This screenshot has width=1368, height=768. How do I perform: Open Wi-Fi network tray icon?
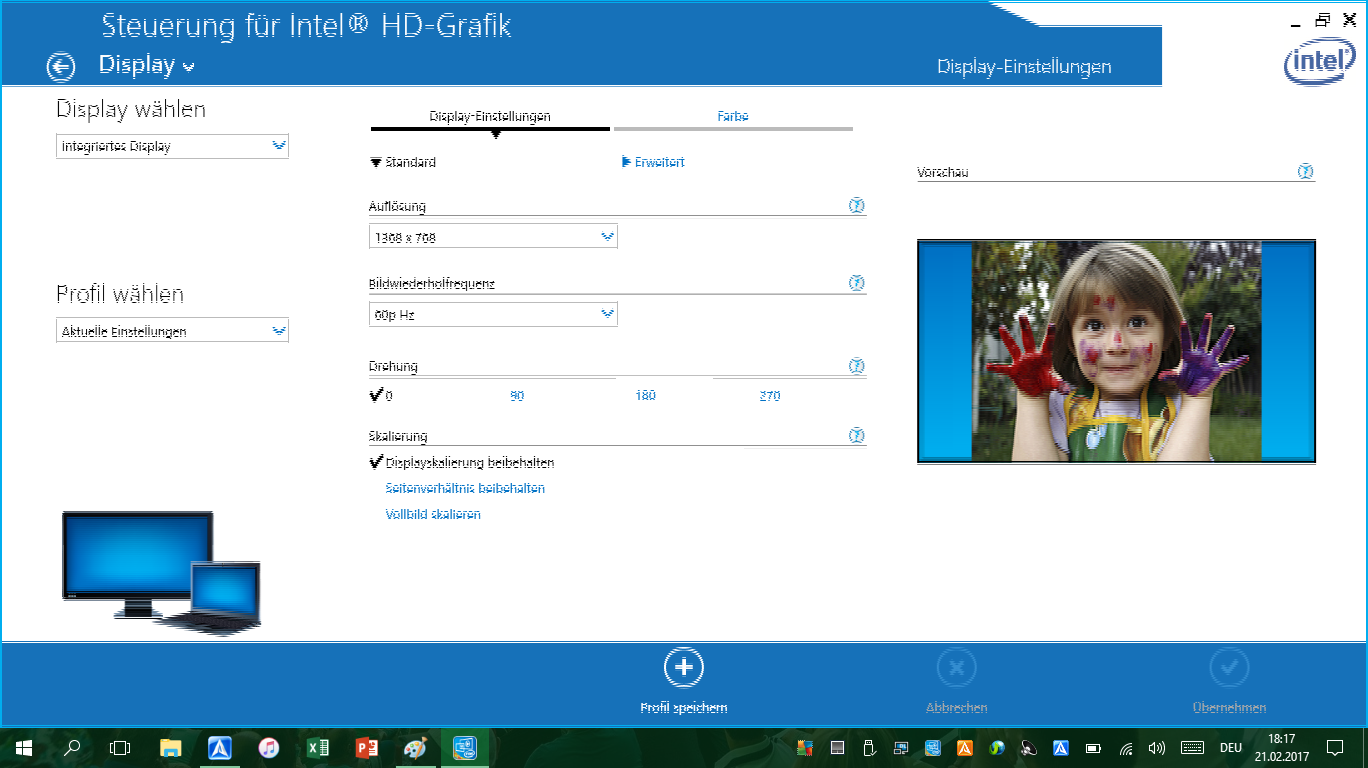[x=1126, y=748]
